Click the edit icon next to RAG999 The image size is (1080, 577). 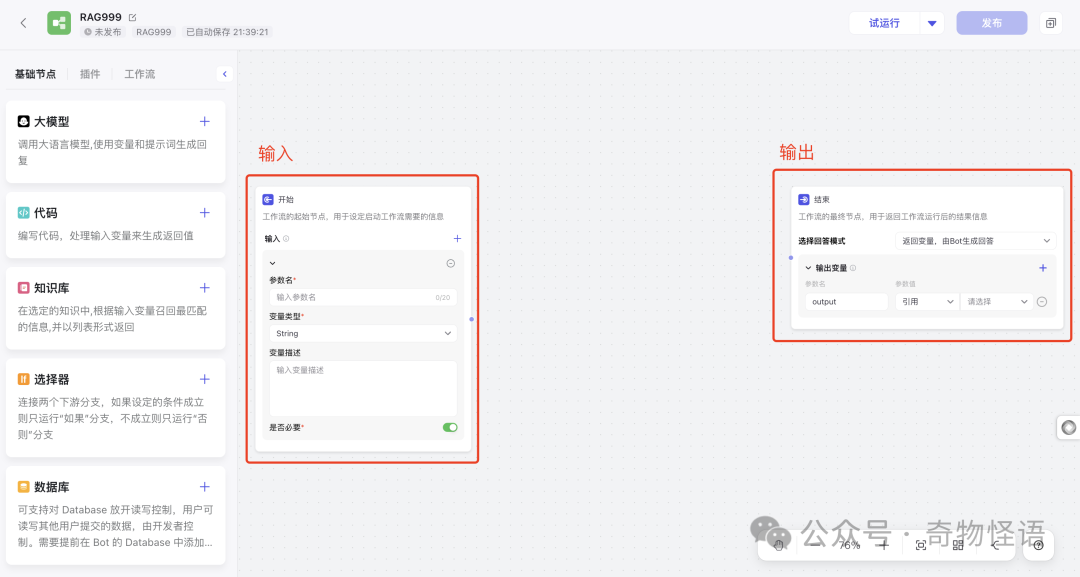tap(132, 17)
